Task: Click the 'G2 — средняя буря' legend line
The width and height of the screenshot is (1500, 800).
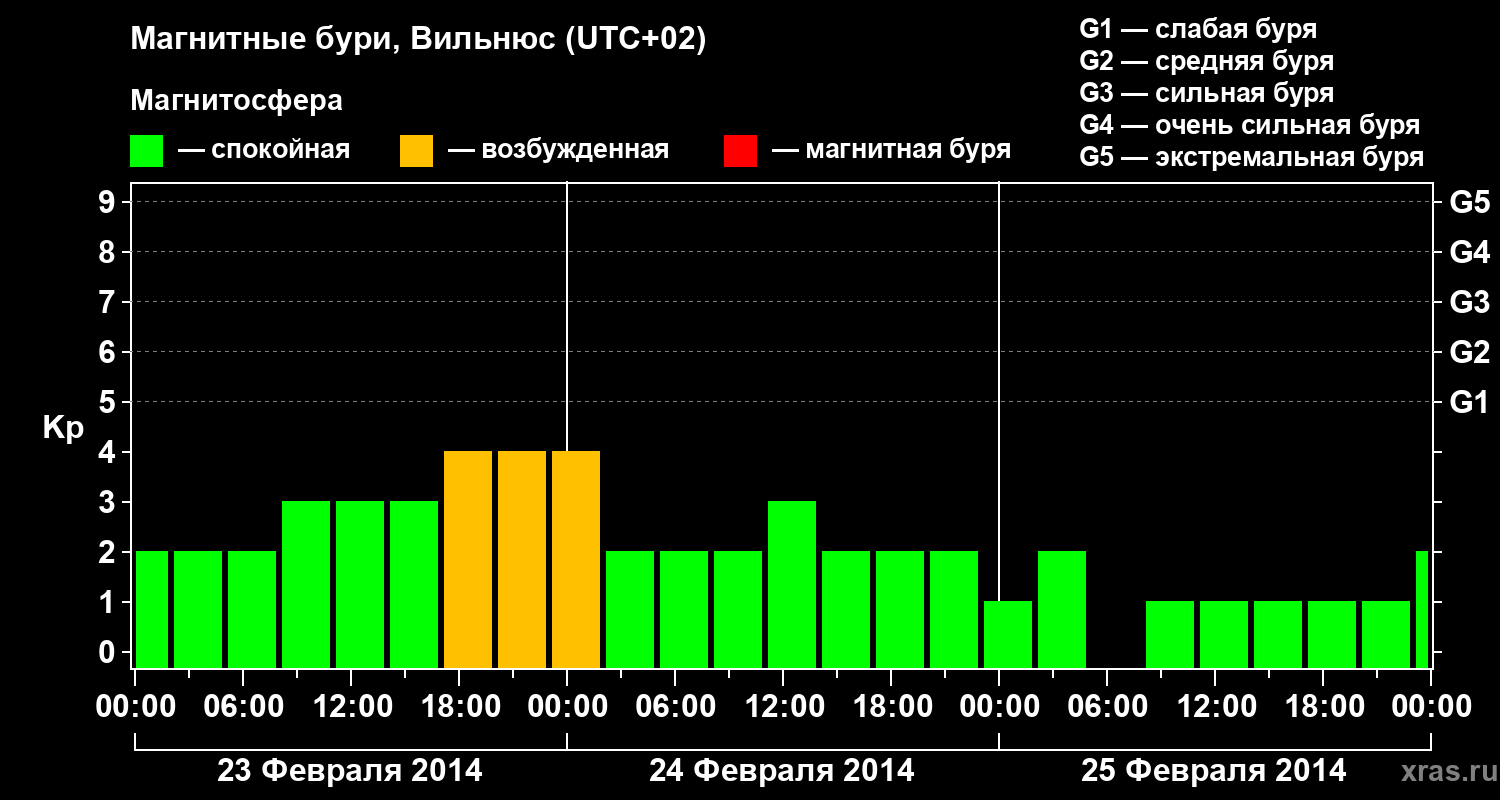Action: (x=1206, y=61)
